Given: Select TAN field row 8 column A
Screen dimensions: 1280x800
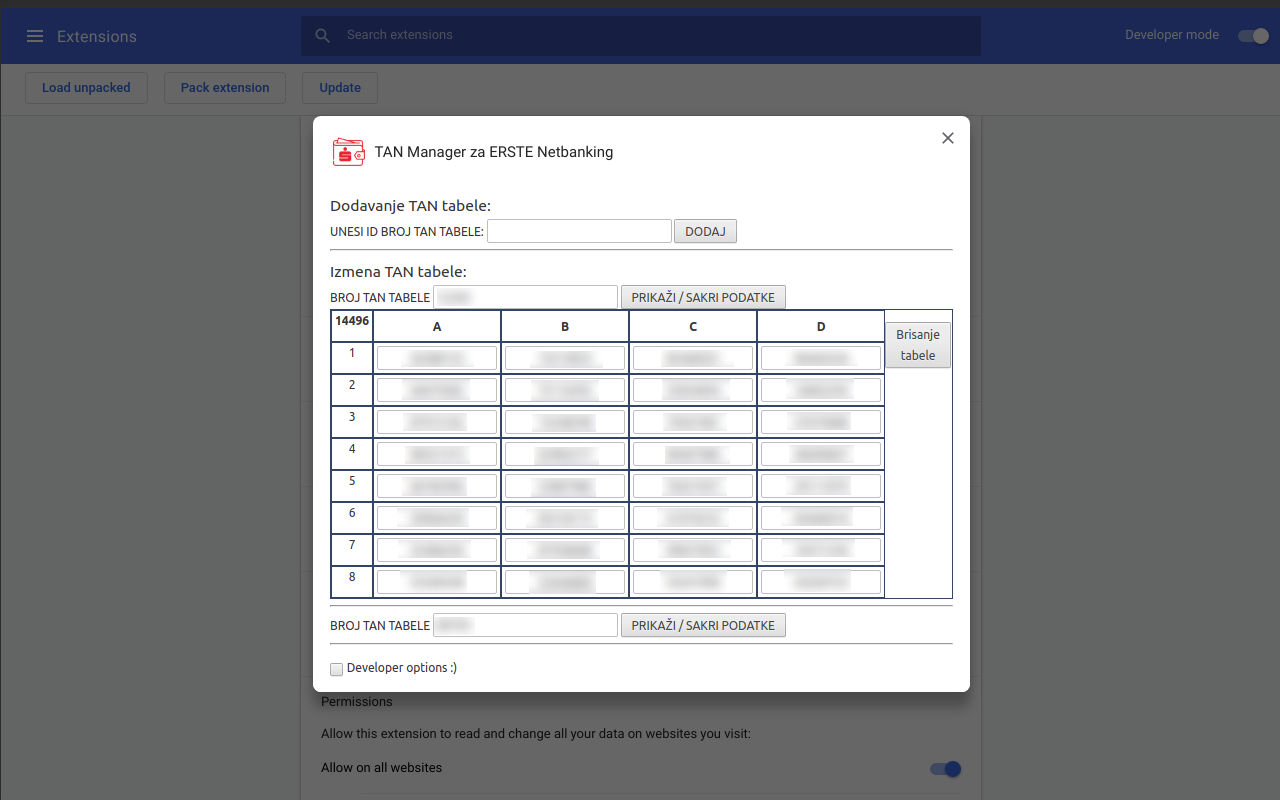Looking at the screenshot, I should tap(437, 582).
